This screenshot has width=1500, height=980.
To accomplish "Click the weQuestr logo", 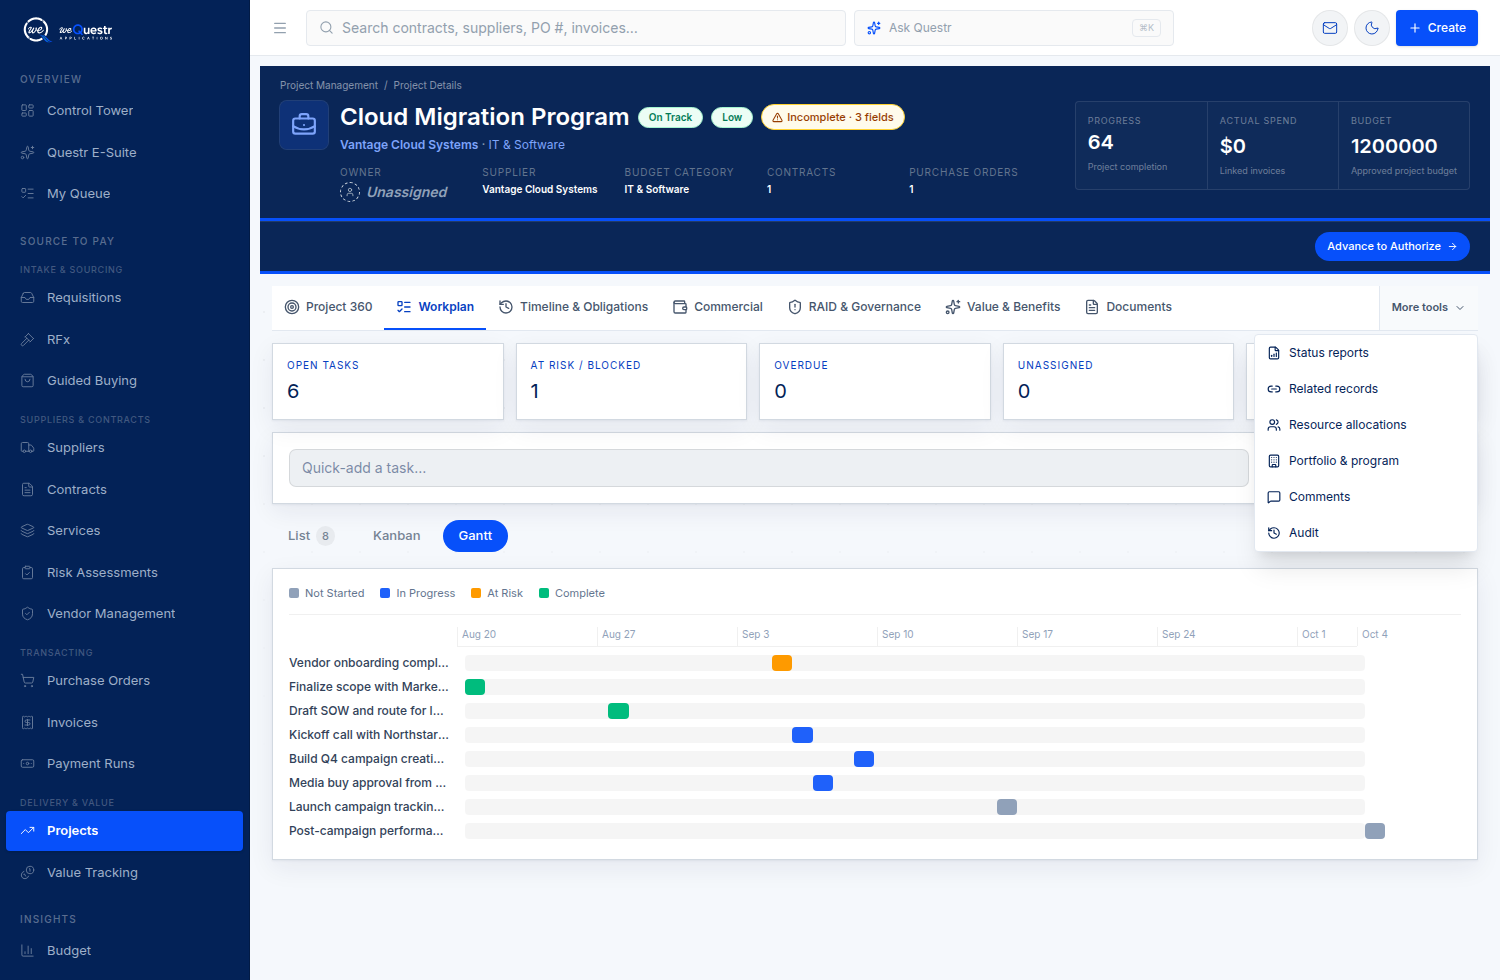I will click(x=68, y=30).
